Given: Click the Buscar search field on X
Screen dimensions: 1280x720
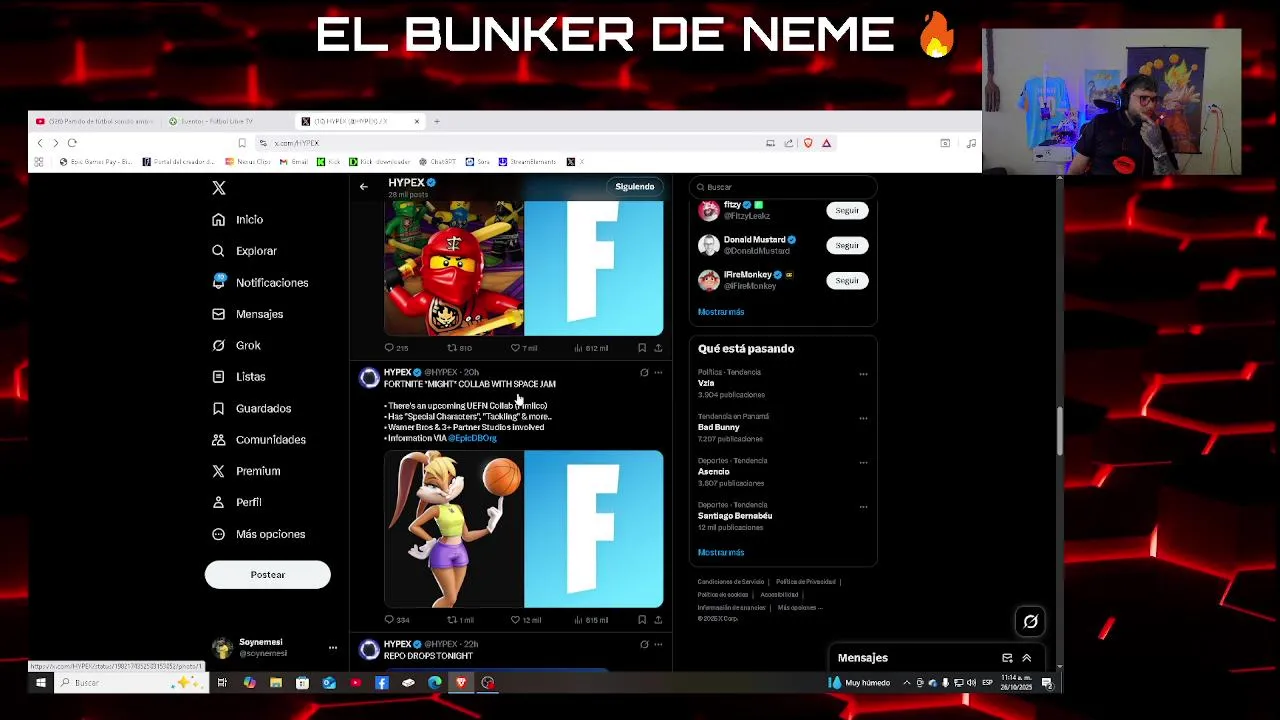Looking at the screenshot, I should pos(782,187).
